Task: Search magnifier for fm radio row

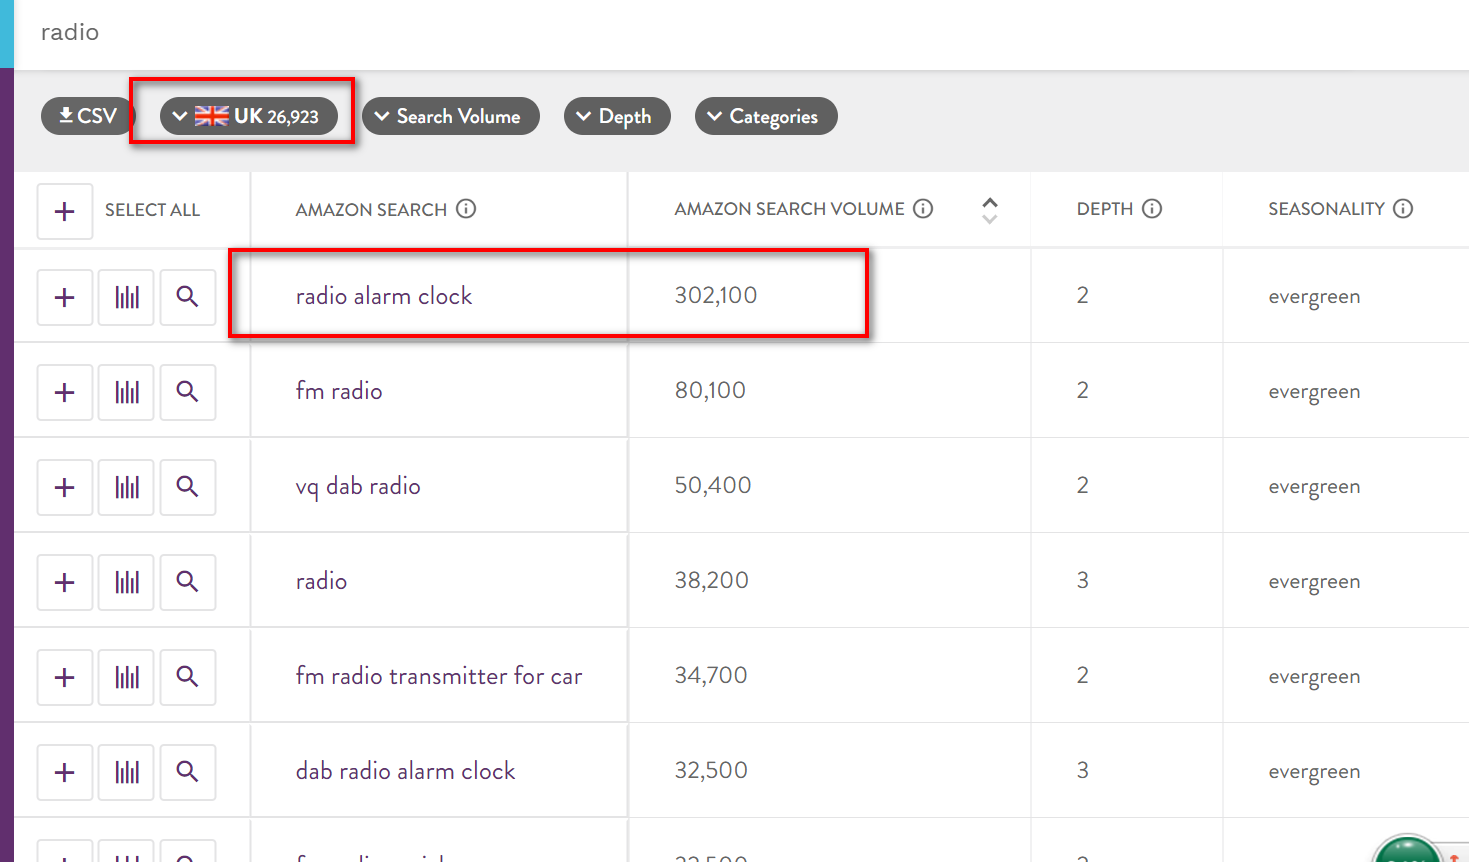Action: (x=188, y=392)
